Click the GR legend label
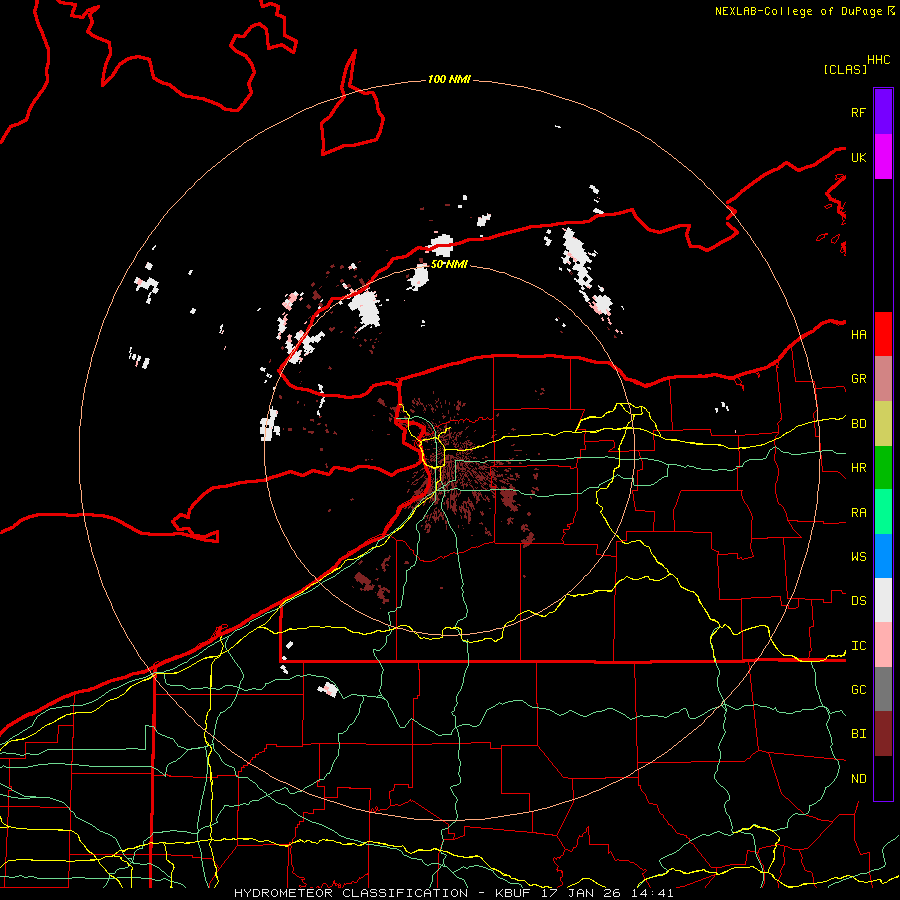The width and height of the screenshot is (900, 900). coord(858,379)
